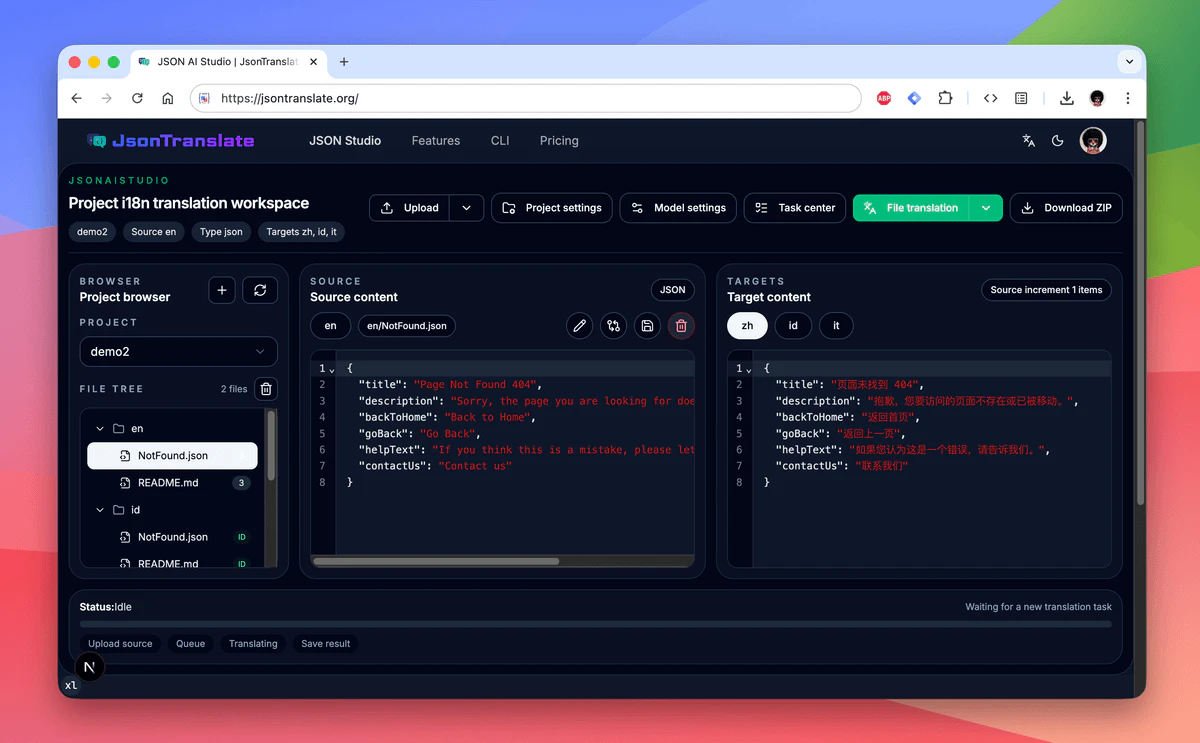Click the file tree vertical scrollbar

coord(270,447)
